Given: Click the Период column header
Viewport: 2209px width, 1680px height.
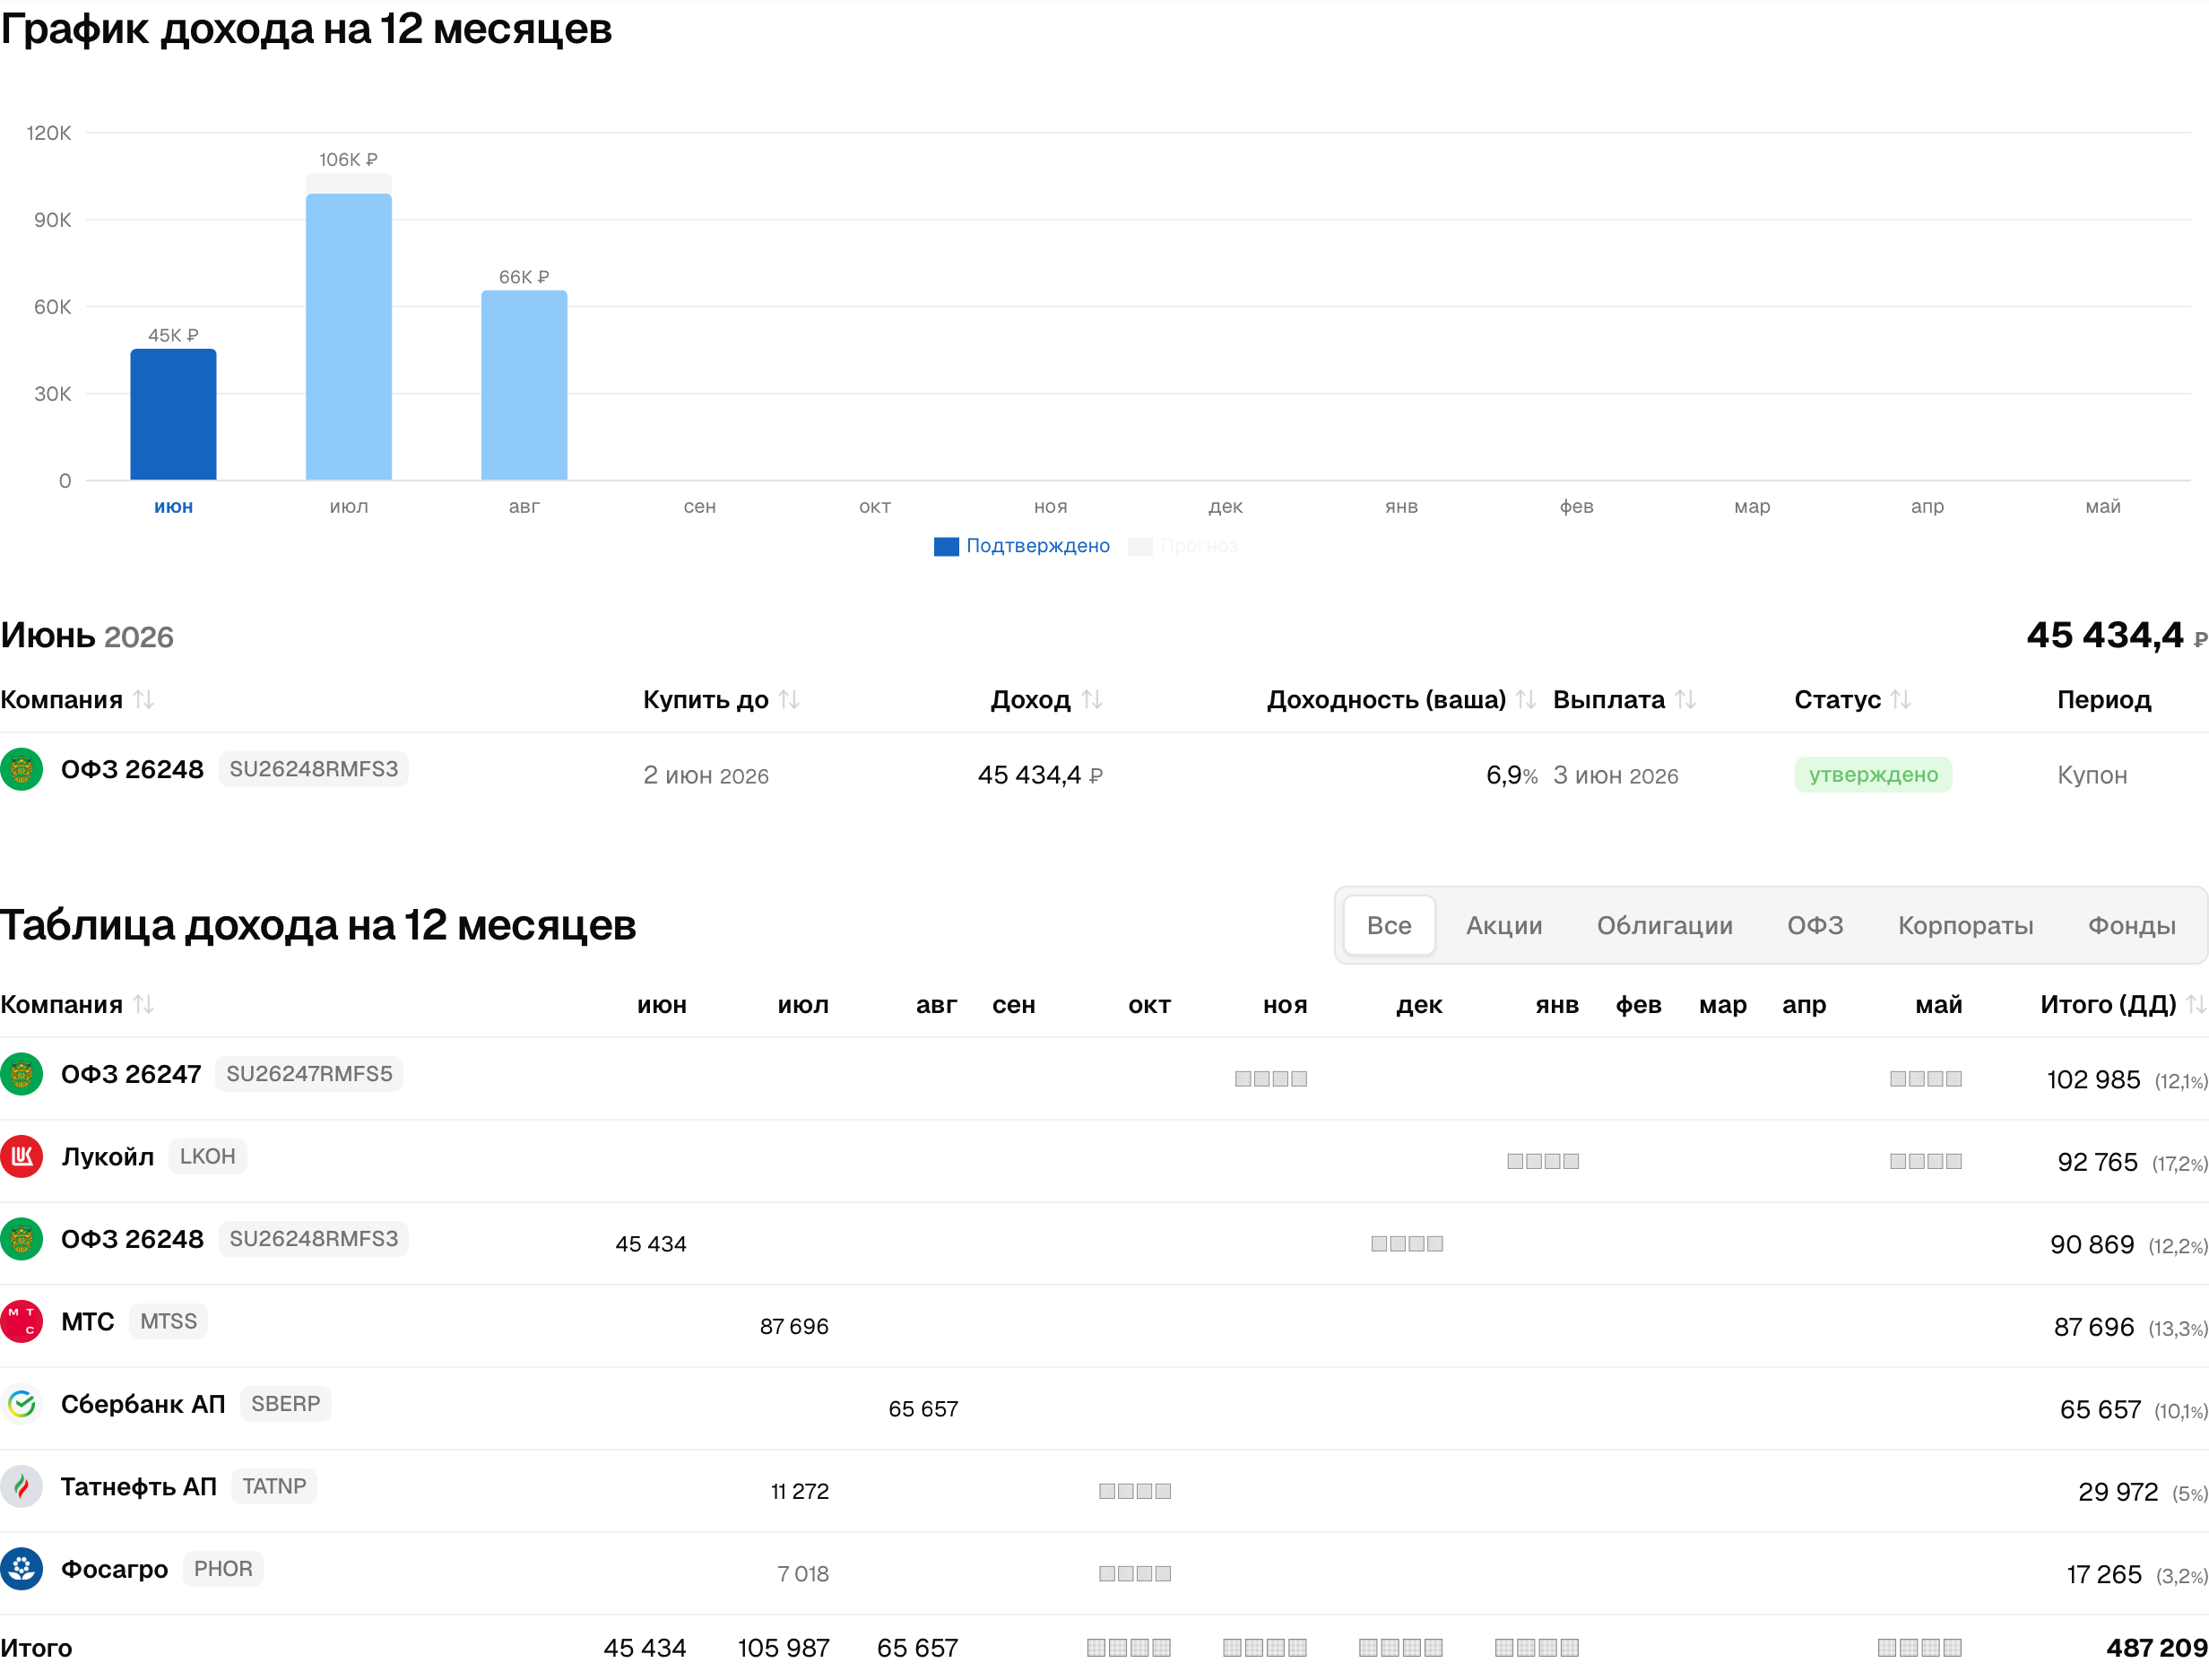Looking at the screenshot, I should point(2104,700).
